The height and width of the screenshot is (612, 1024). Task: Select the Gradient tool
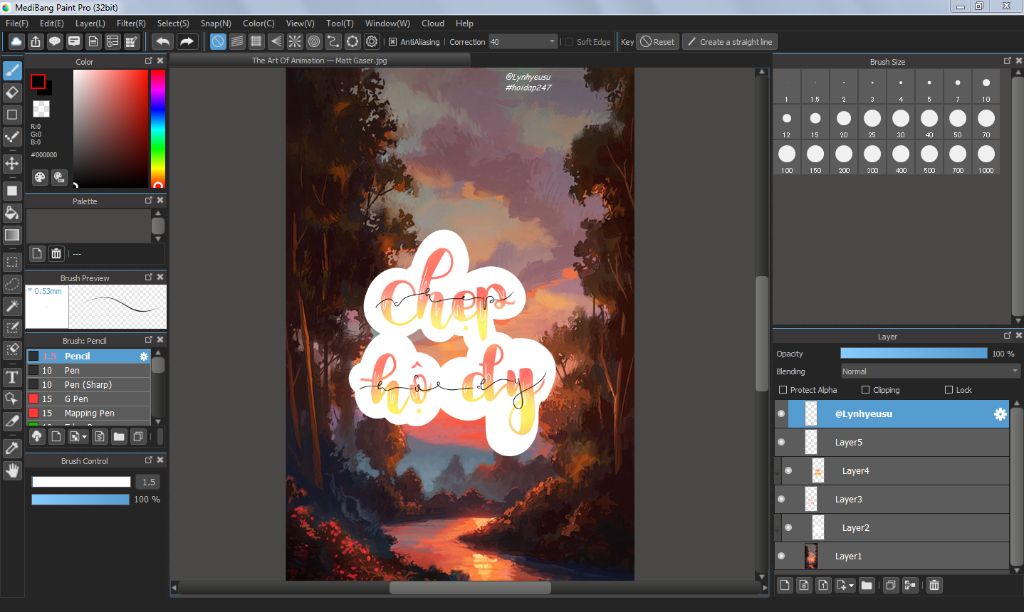pyautogui.click(x=12, y=235)
